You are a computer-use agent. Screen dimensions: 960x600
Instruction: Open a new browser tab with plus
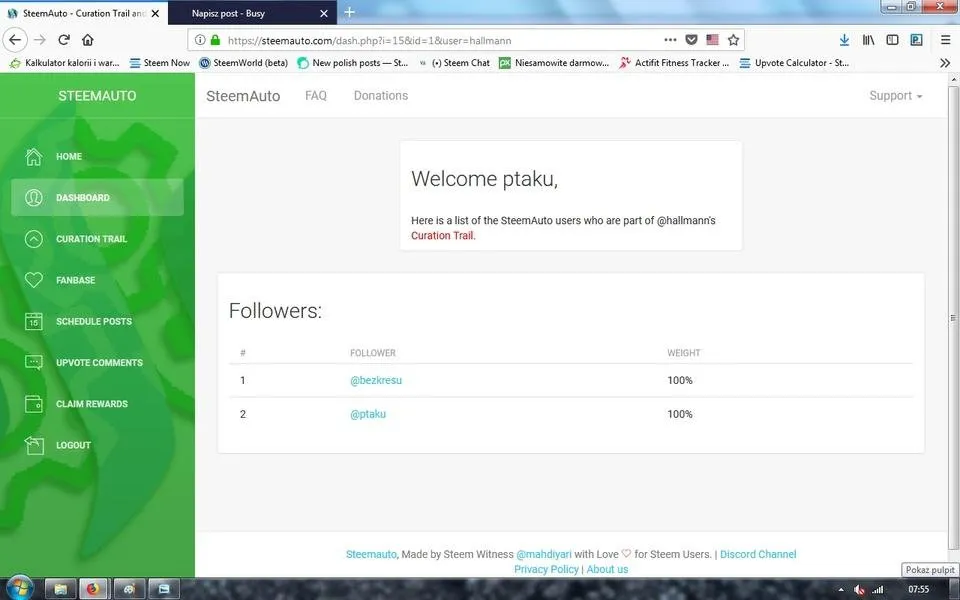[349, 12]
